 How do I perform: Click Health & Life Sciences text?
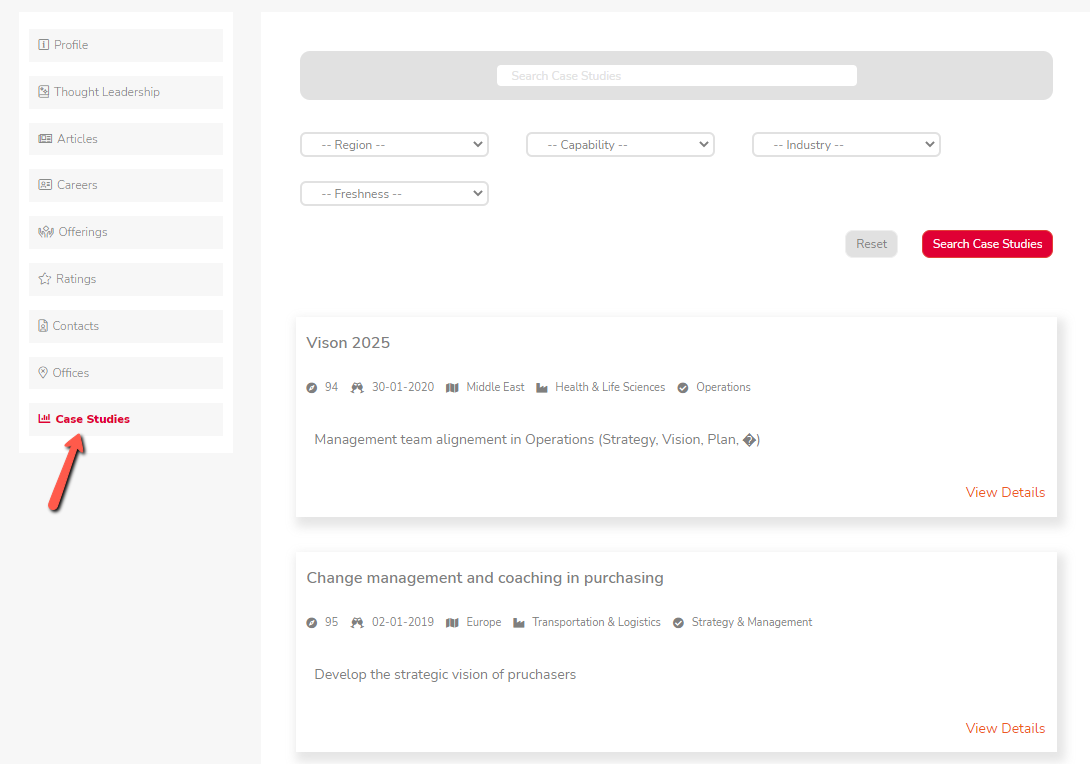[x=610, y=387]
